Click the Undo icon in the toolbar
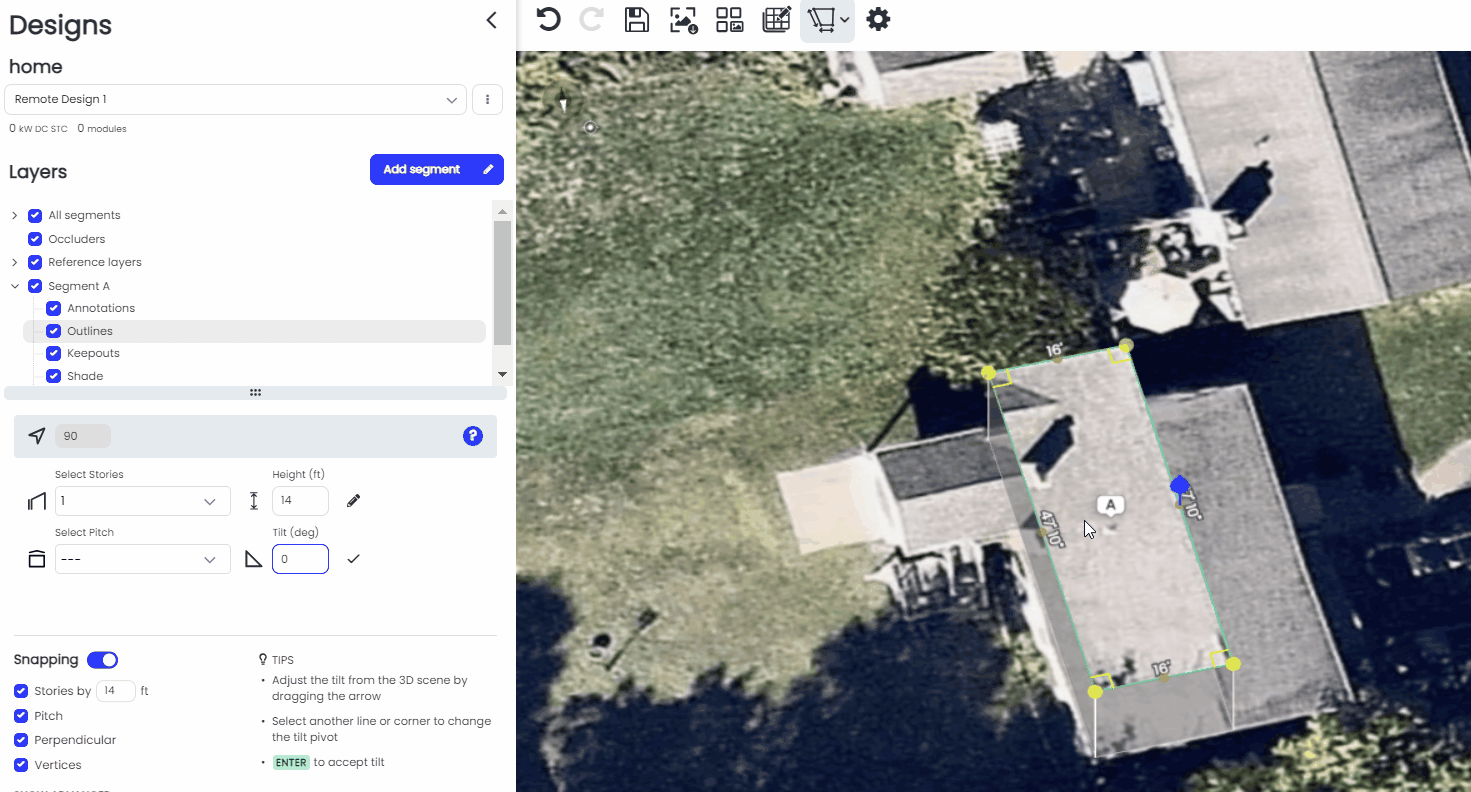 click(548, 19)
